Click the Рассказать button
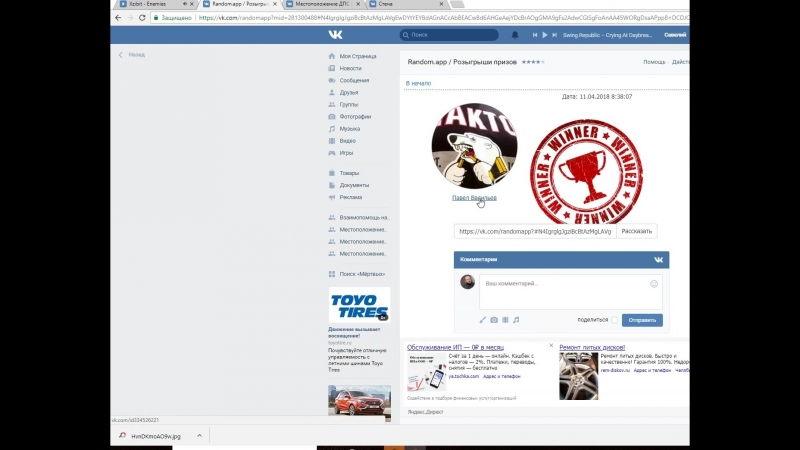 pyautogui.click(x=636, y=231)
